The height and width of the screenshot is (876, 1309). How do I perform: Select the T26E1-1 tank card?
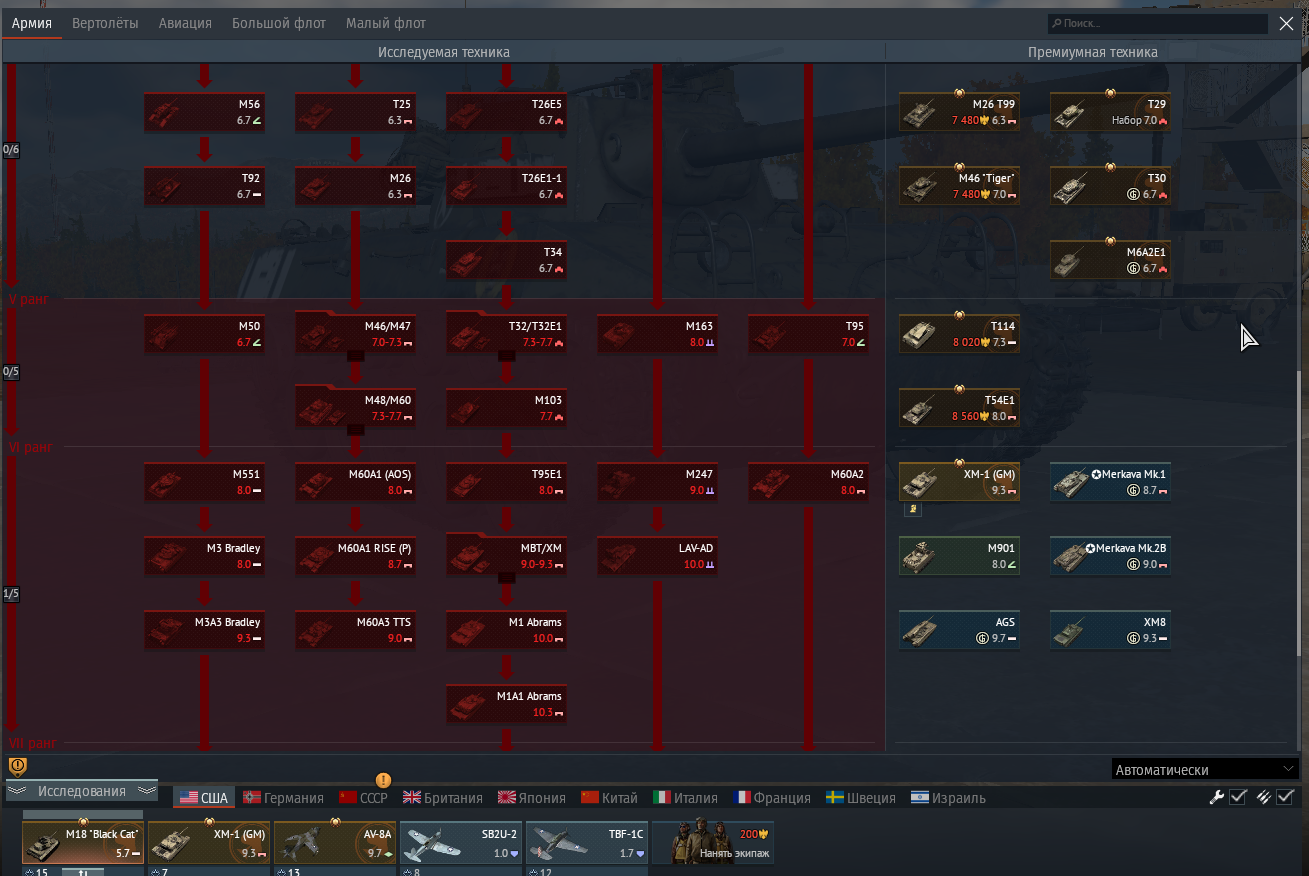tap(507, 186)
